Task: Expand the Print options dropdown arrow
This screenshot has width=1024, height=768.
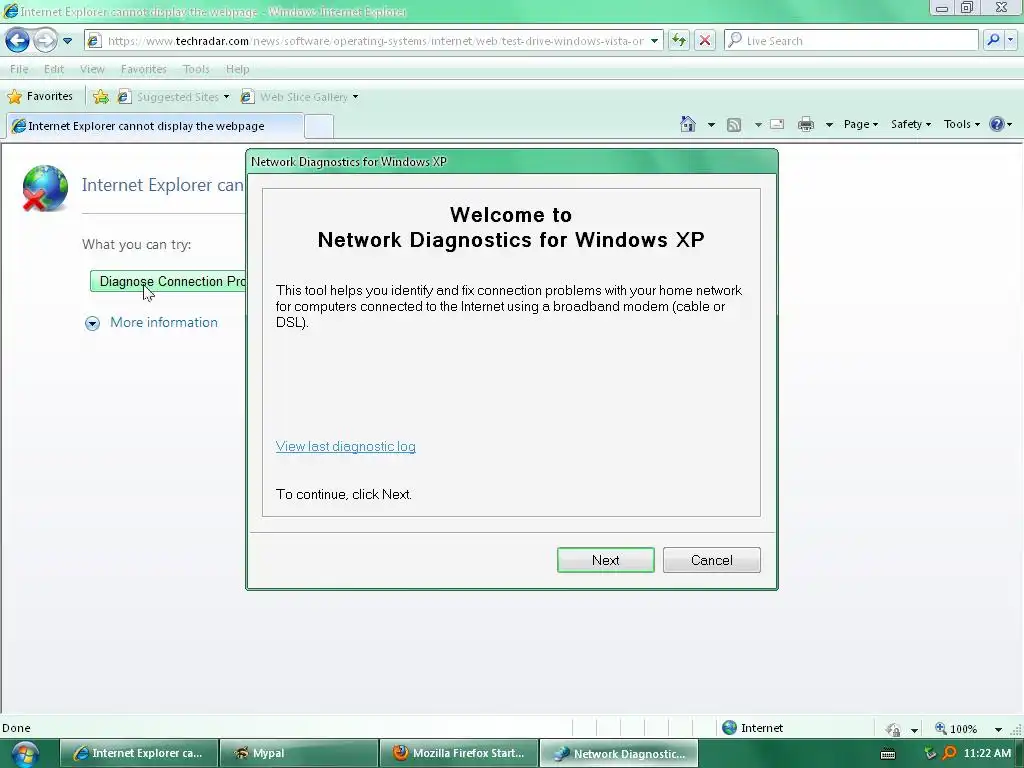Action: pos(829,124)
